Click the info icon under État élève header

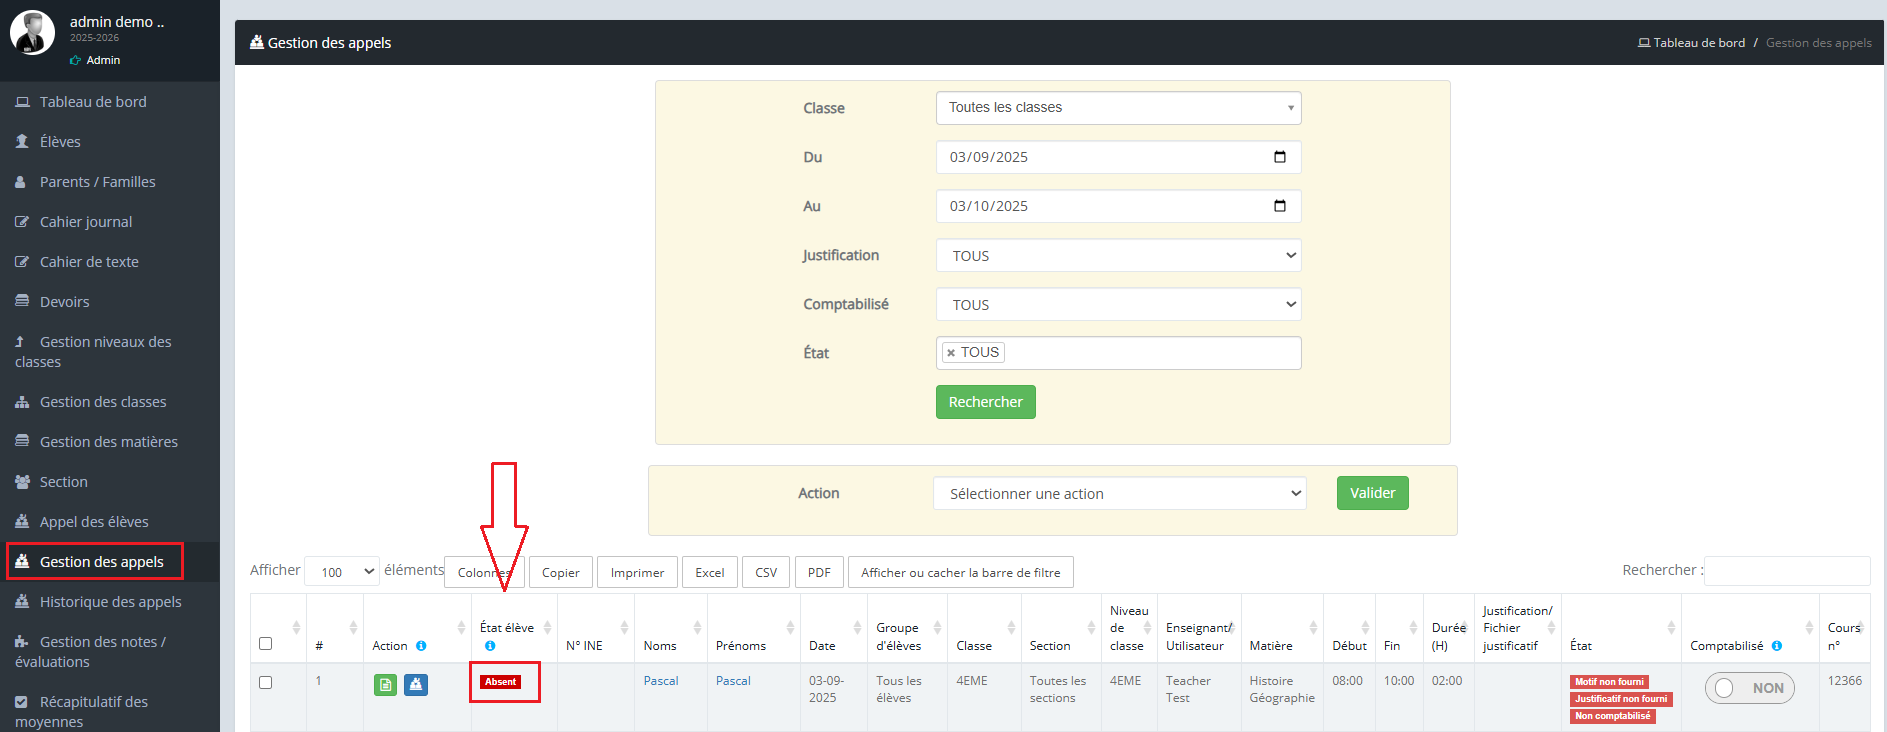click(490, 646)
